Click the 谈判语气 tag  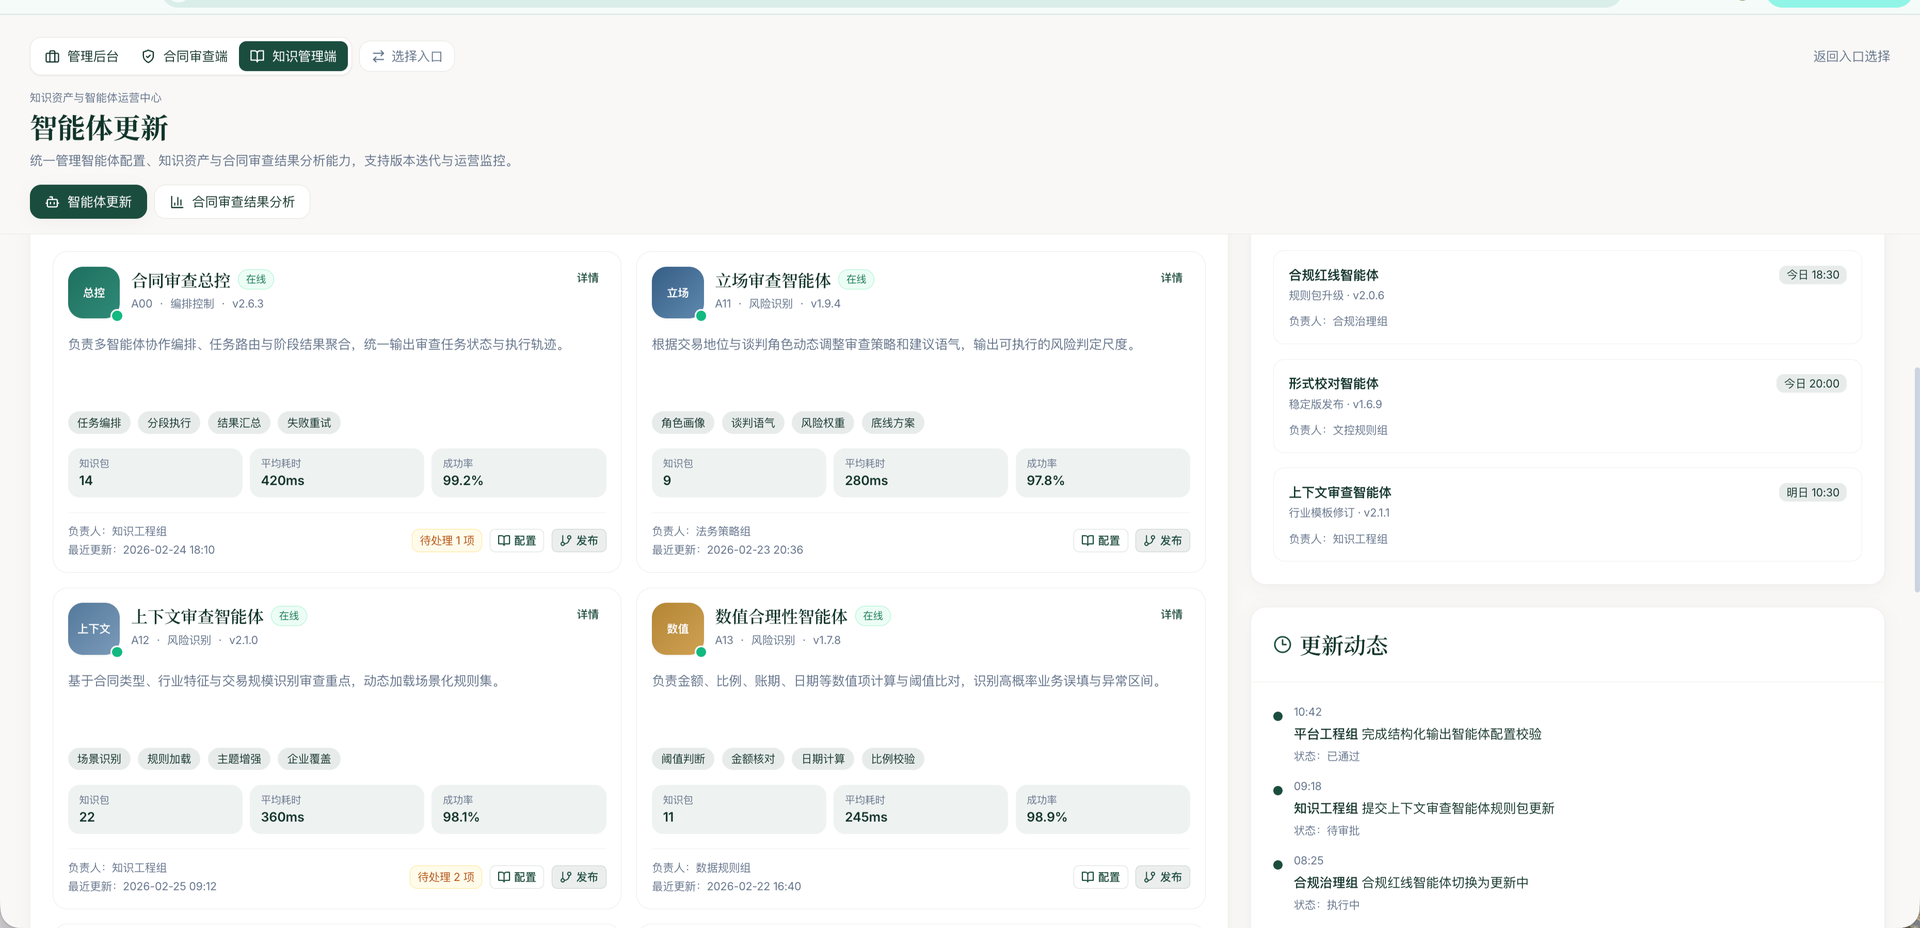click(x=753, y=423)
